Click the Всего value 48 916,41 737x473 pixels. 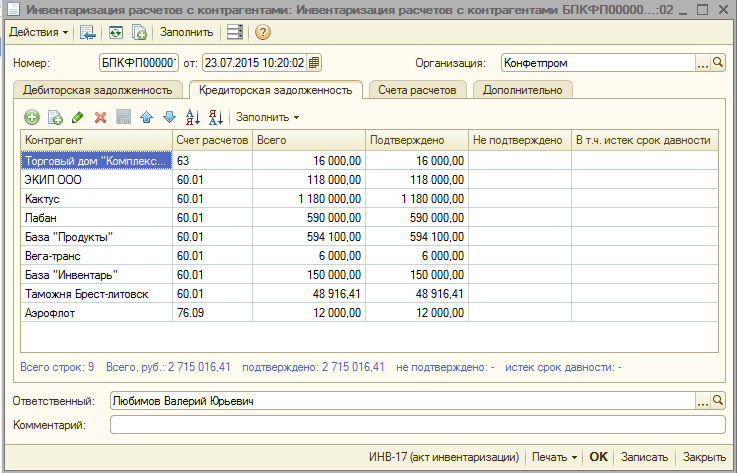309,294
